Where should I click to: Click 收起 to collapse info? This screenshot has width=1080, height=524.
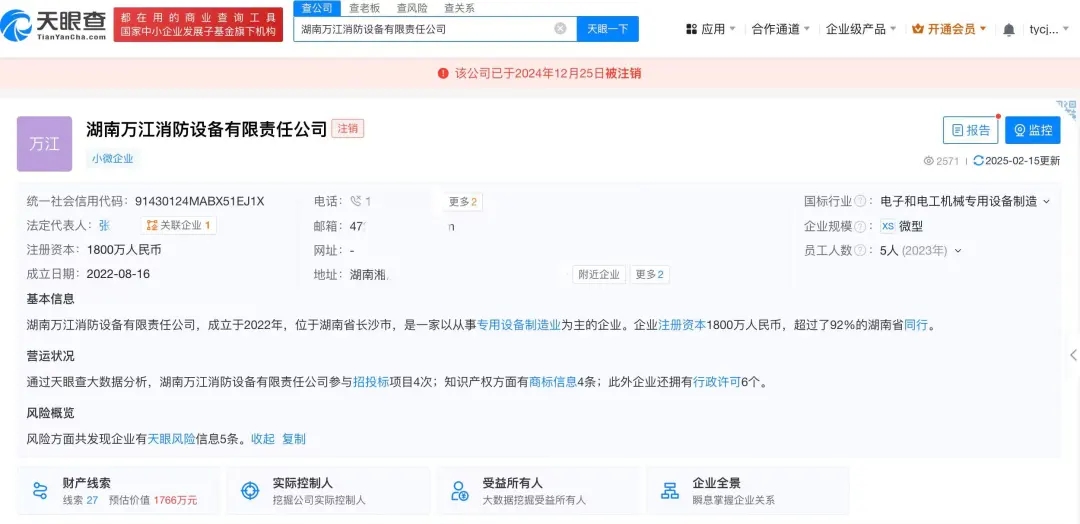(x=262, y=439)
